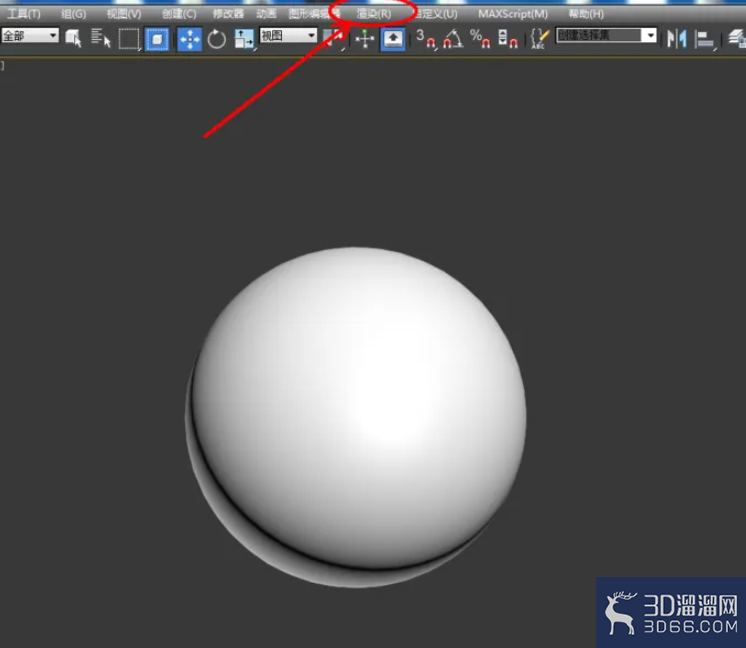Open Edit Named Selection Sets

pos(540,39)
